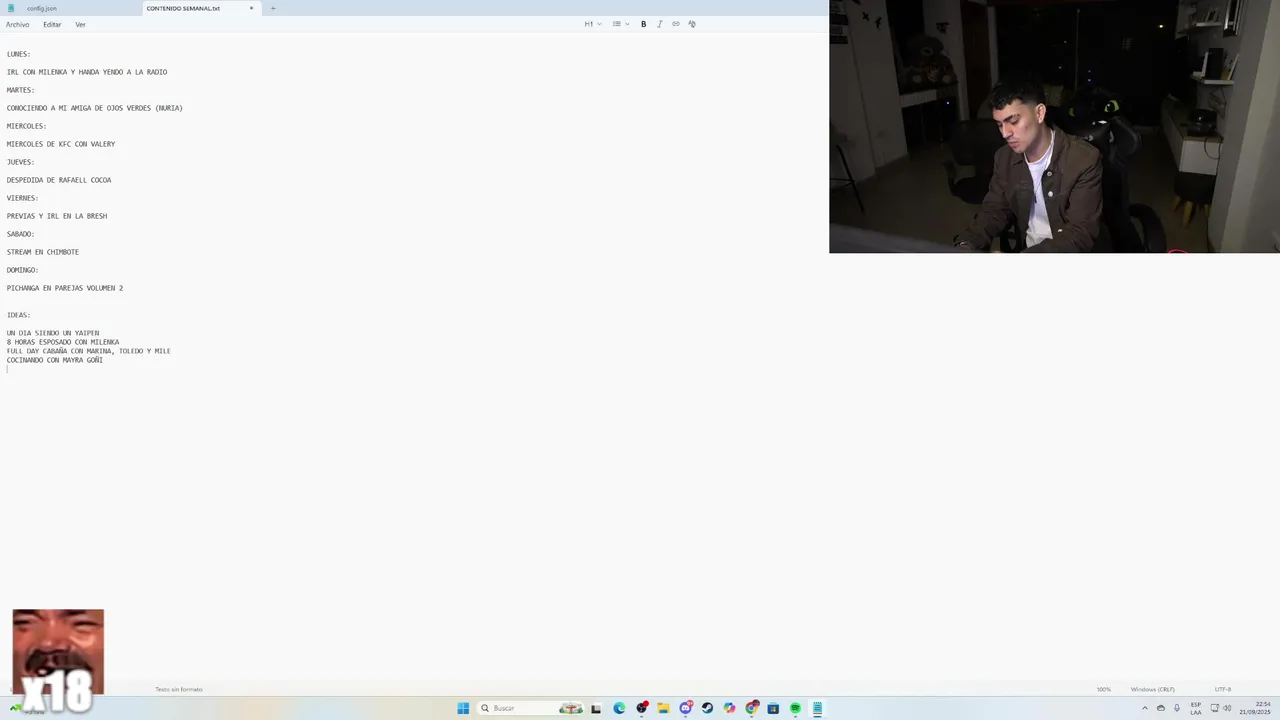The height and width of the screenshot is (720, 1280).
Task: Open the Windows Start menu
Action: coord(463,708)
